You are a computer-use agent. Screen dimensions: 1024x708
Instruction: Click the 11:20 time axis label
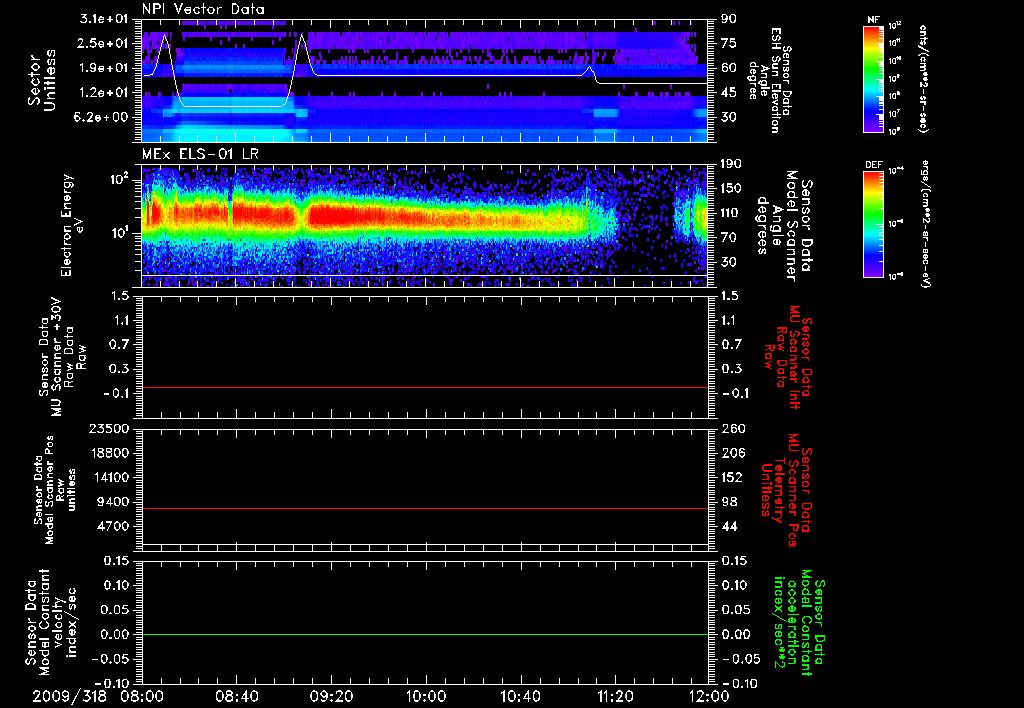615,696
